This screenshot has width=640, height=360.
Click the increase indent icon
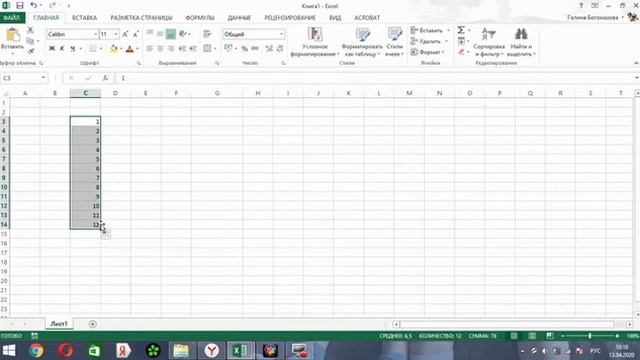pos(193,49)
